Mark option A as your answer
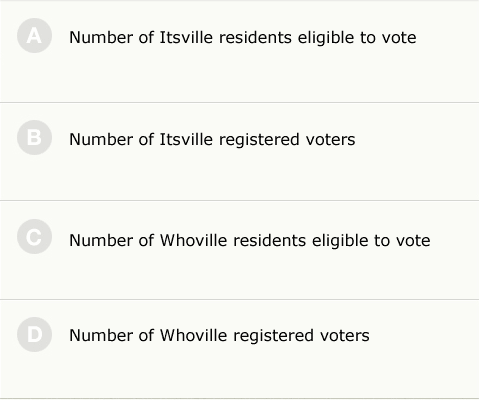 tap(34, 36)
